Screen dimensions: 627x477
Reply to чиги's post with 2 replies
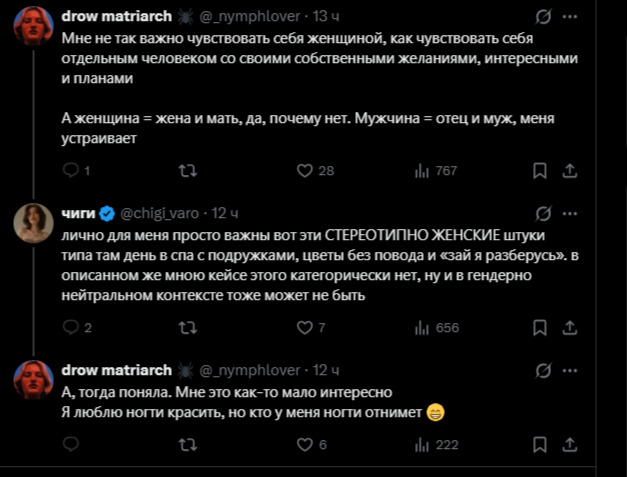click(x=71, y=327)
